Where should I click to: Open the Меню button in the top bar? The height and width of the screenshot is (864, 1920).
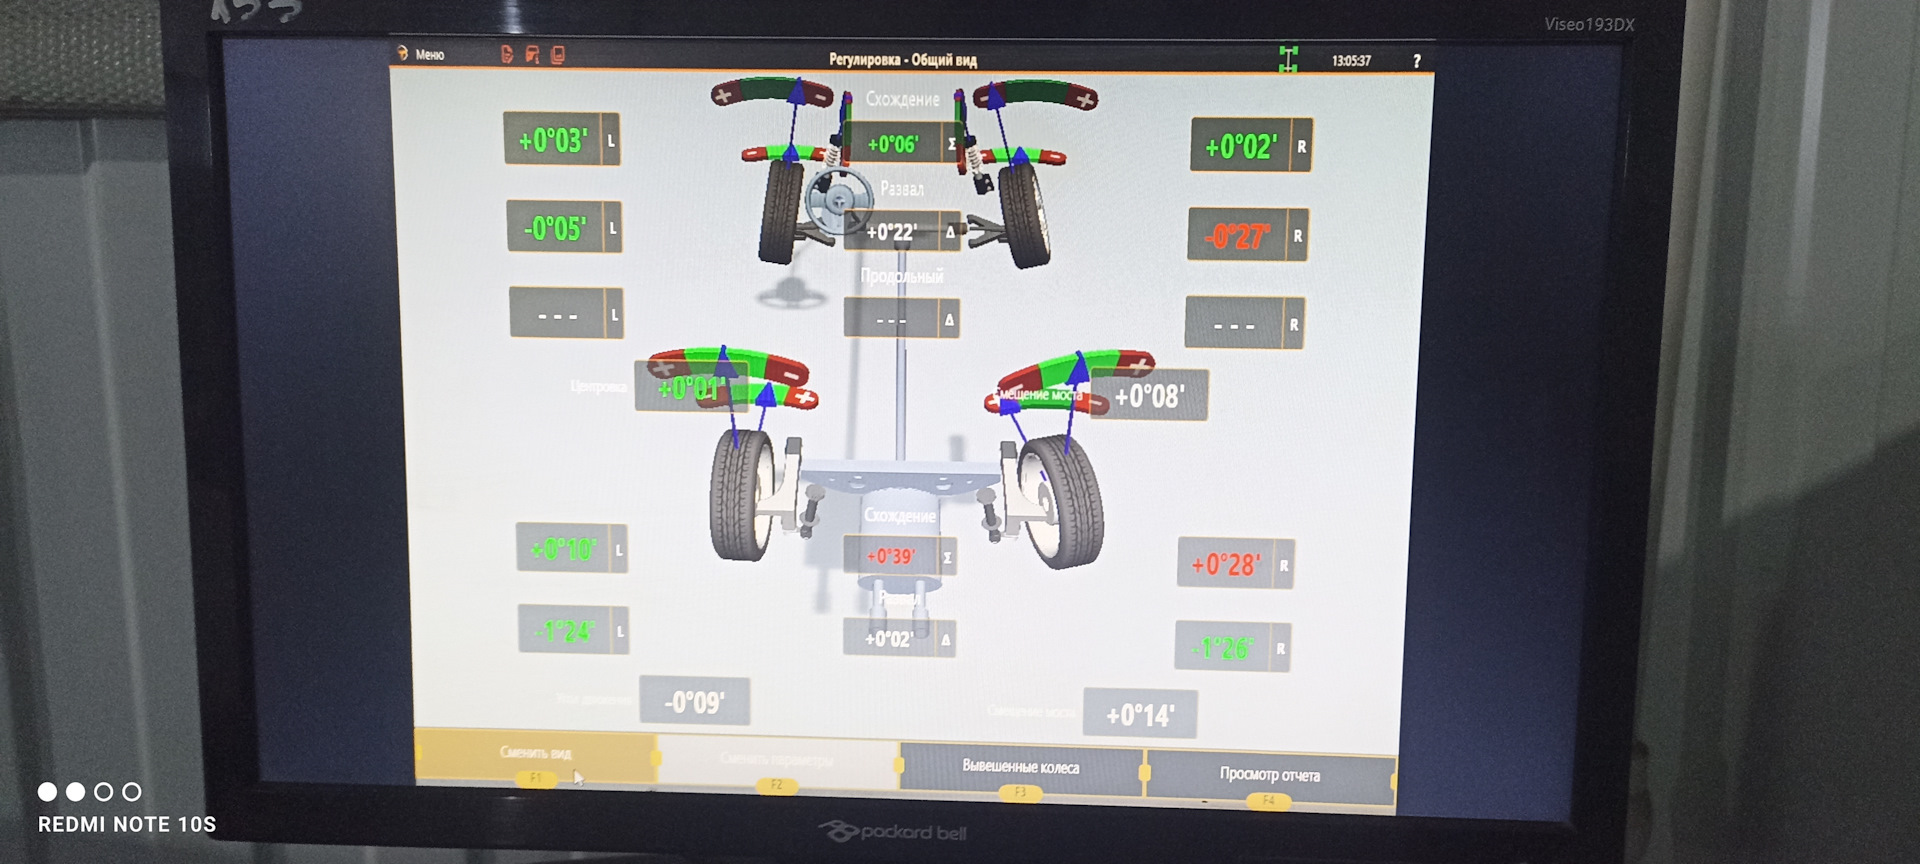tap(420, 54)
